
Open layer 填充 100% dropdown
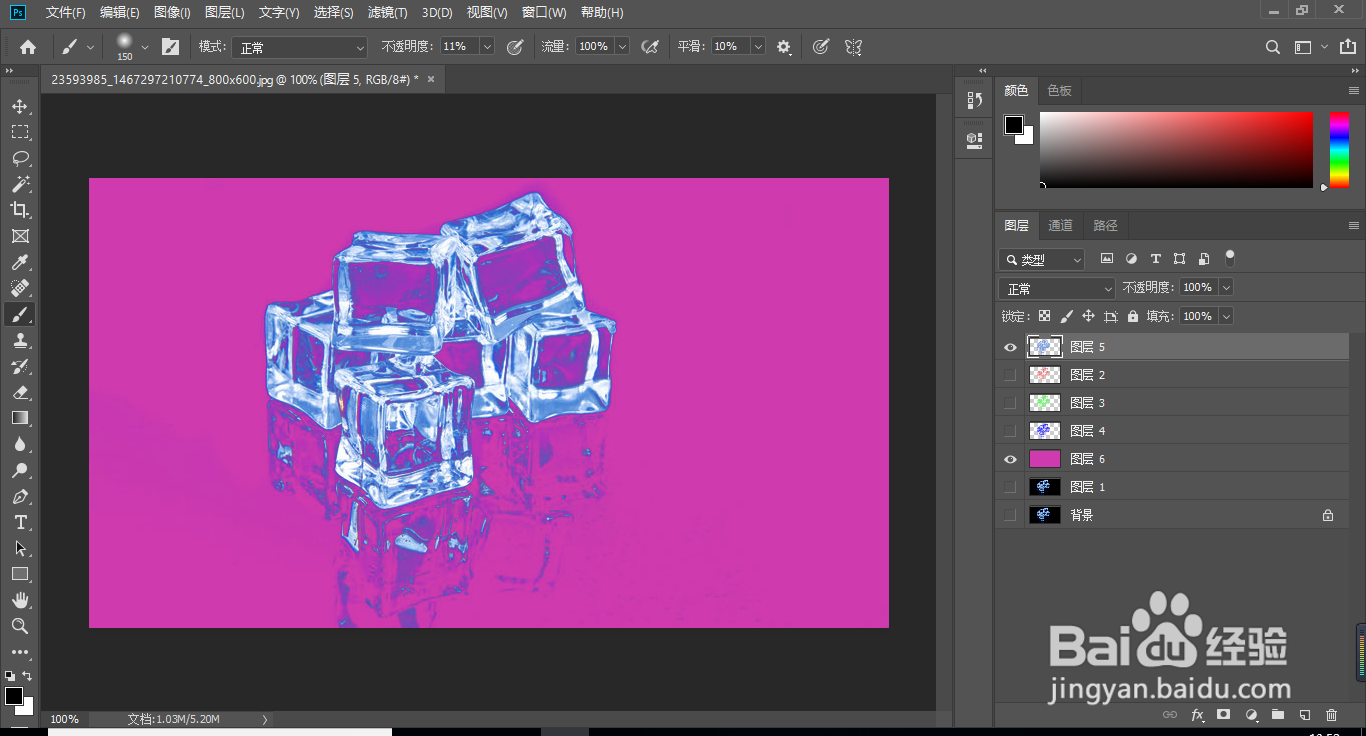pos(1226,316)
